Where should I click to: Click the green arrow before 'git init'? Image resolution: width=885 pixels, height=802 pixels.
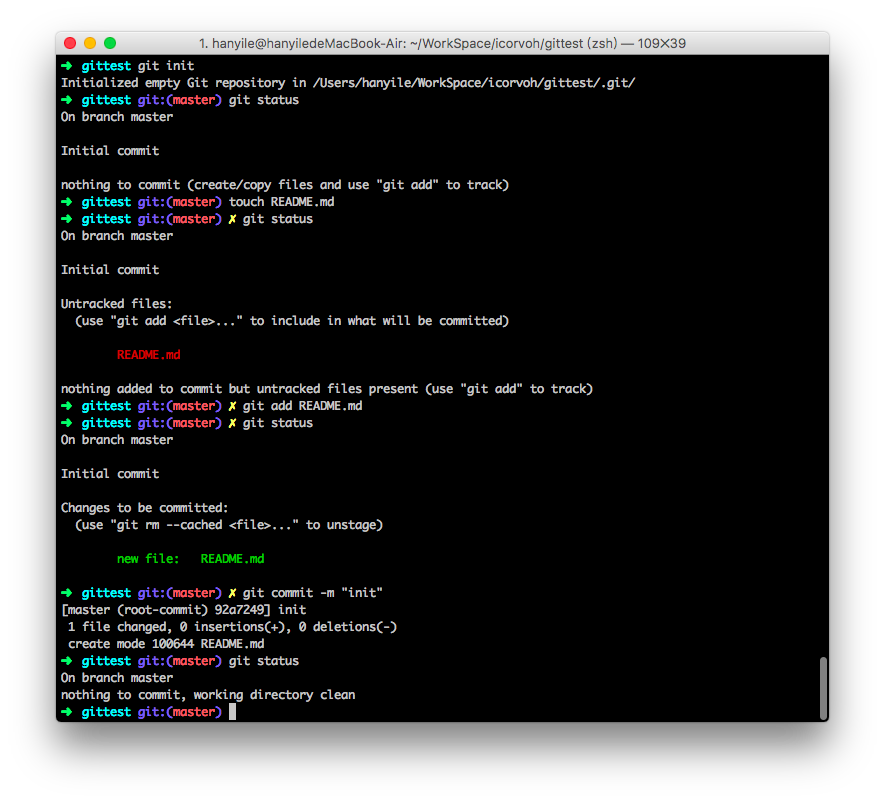[x=67, y=66]
